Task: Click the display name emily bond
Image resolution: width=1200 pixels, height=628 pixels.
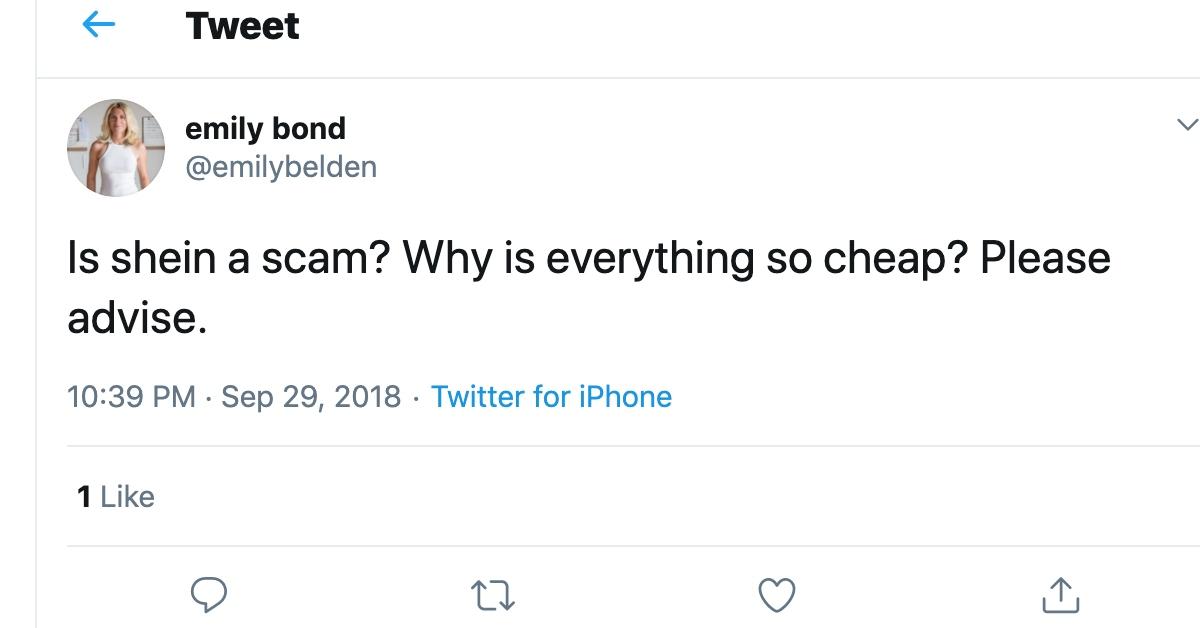Action: pyautogui.click(x=265, y=128)
